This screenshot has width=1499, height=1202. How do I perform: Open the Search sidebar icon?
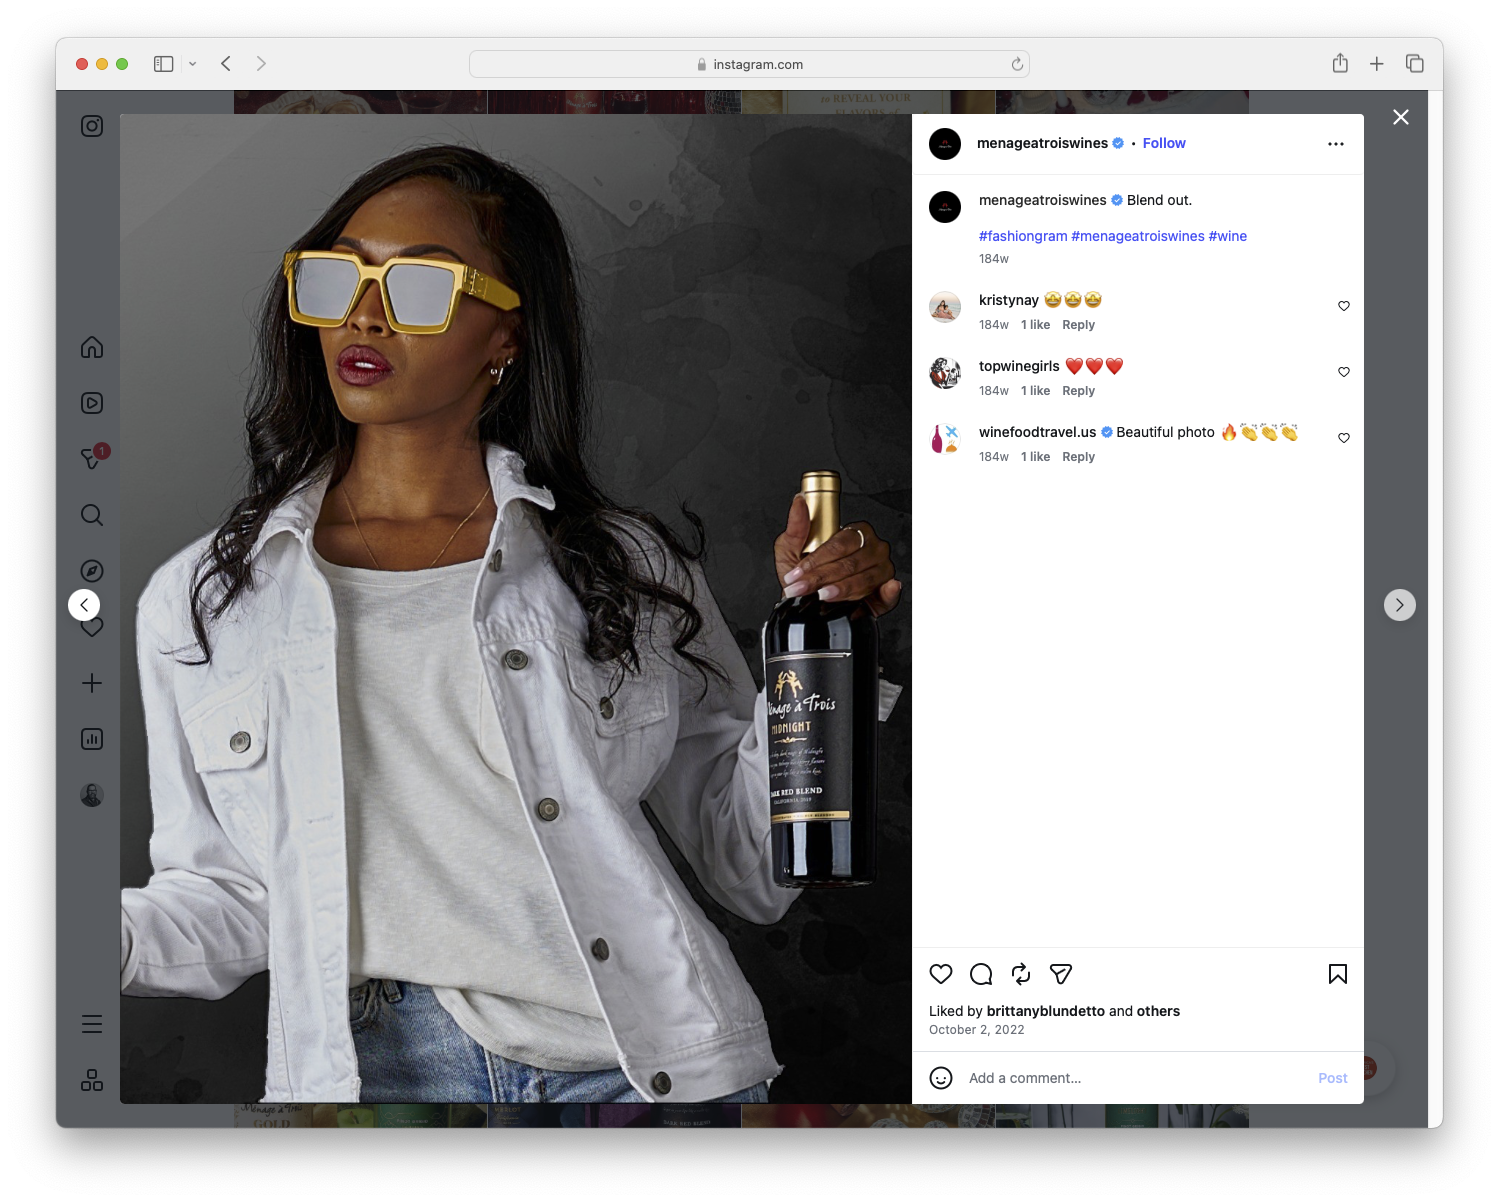pyautogui.click(x=92, y=515)
